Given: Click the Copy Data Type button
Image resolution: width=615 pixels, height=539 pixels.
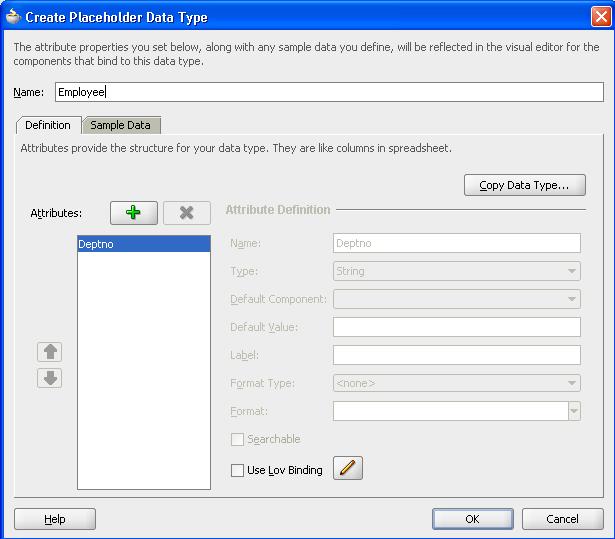Looking at the screenshot, I should 524,185.
